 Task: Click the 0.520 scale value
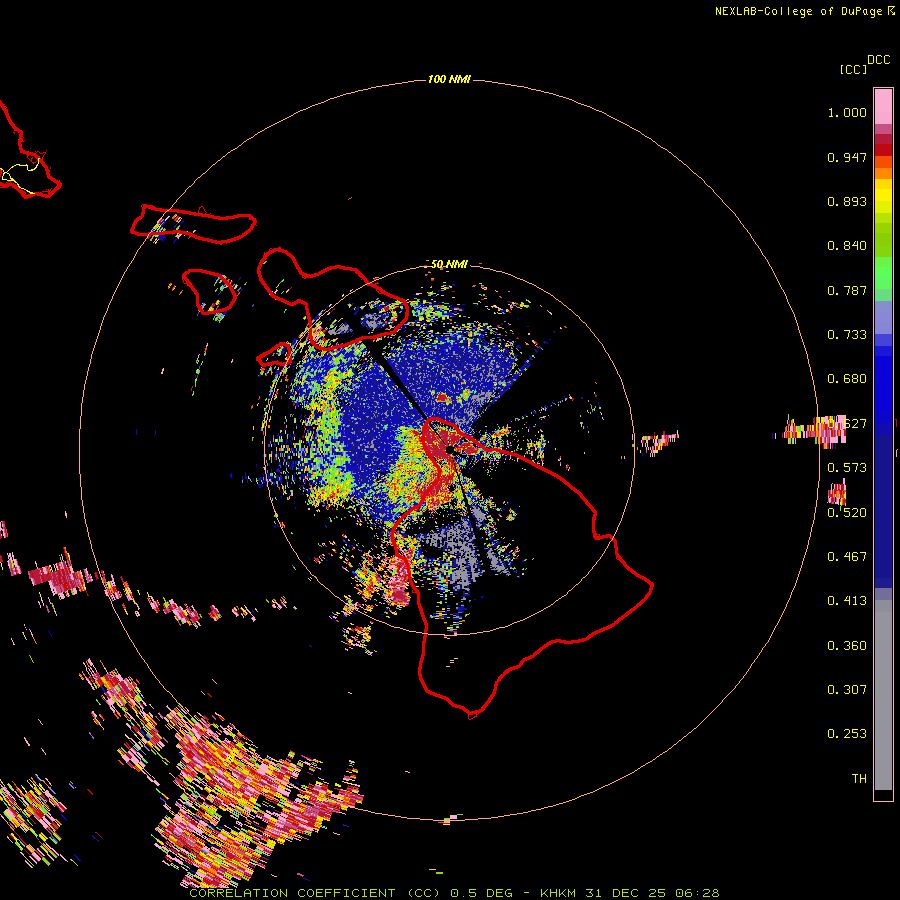[847, 513]
